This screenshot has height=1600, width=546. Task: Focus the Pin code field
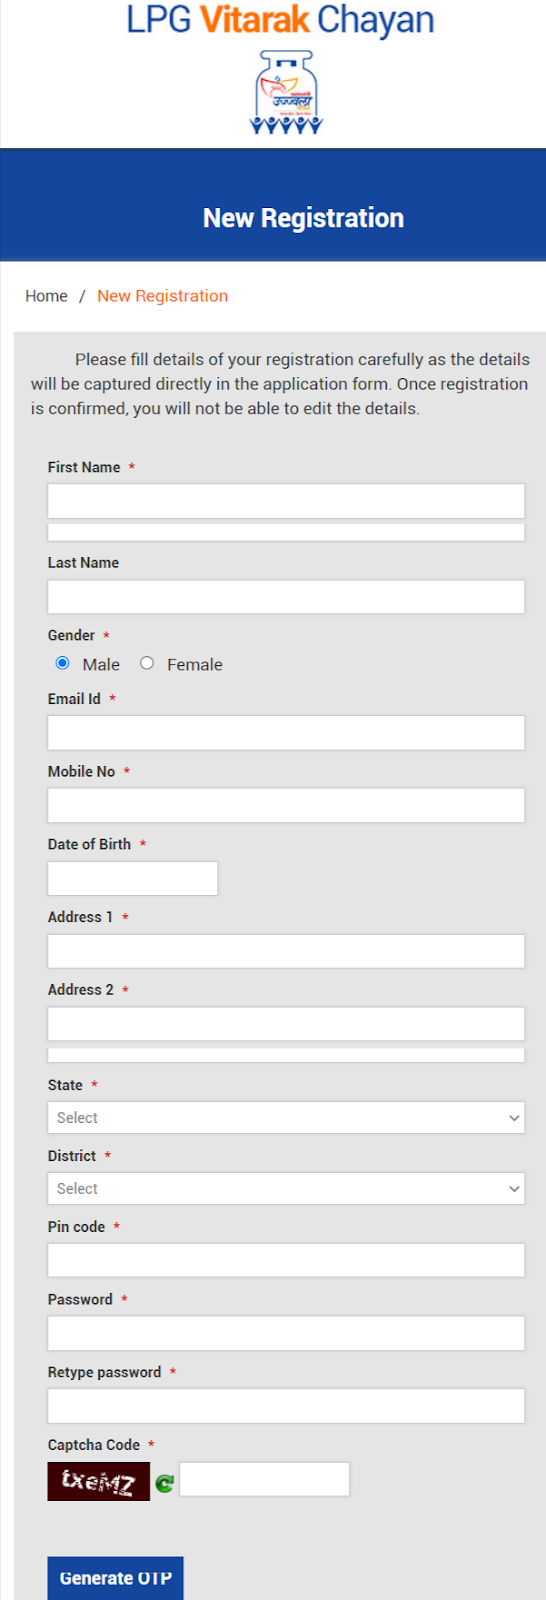tap(286, 1260)
